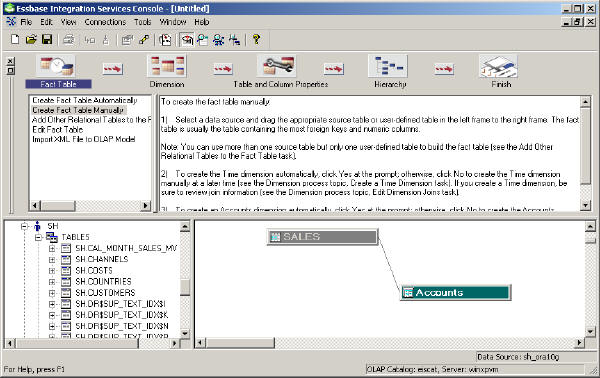600x378 pixels.
Task: Click the Print toolbar icon
Action: tap(68, 39)
